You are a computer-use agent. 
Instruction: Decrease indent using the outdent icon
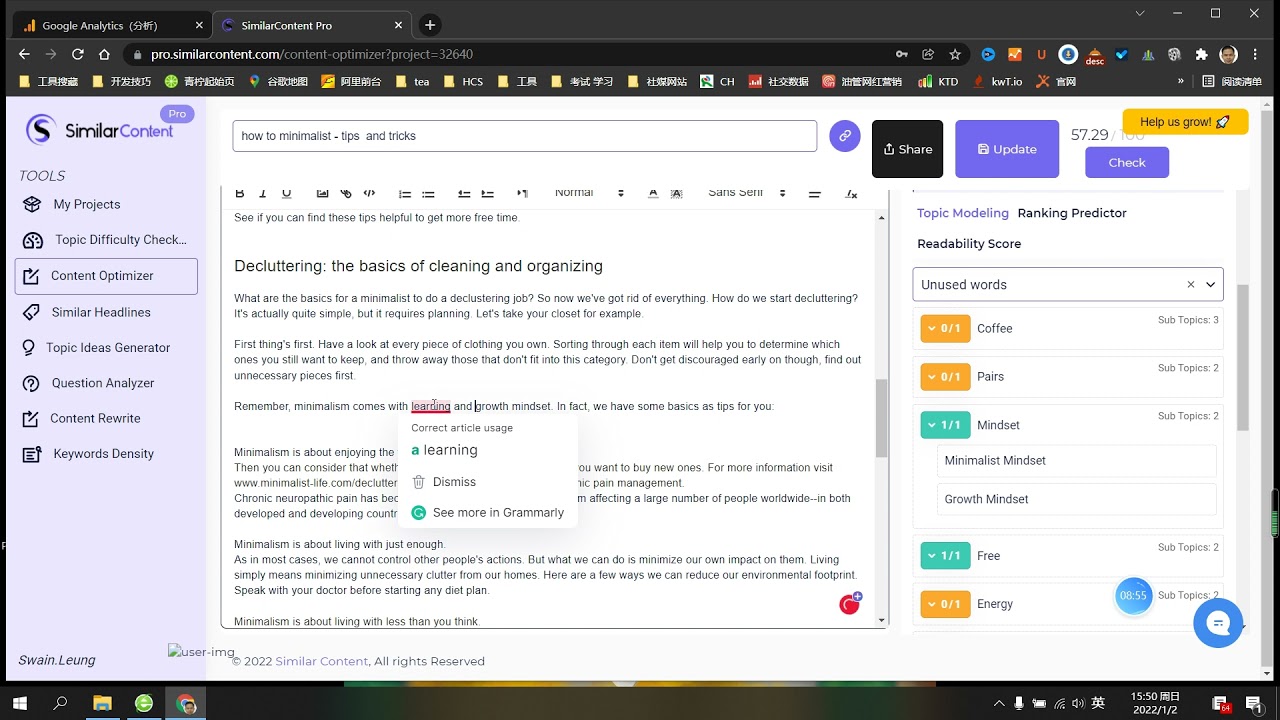tap(464, 193)
